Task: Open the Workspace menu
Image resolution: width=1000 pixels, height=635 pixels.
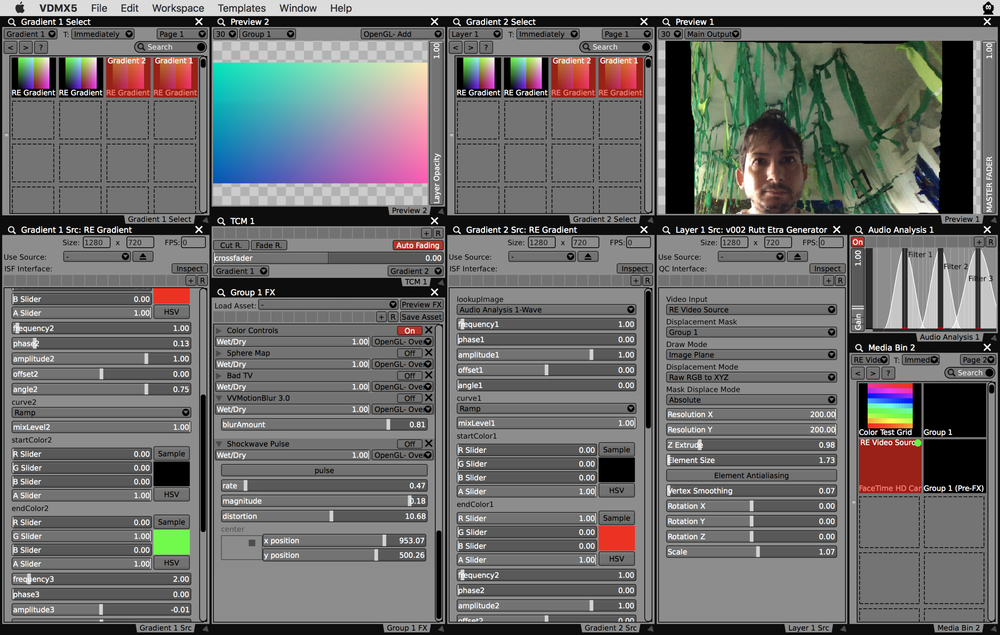Action: [x=178, y=8]
